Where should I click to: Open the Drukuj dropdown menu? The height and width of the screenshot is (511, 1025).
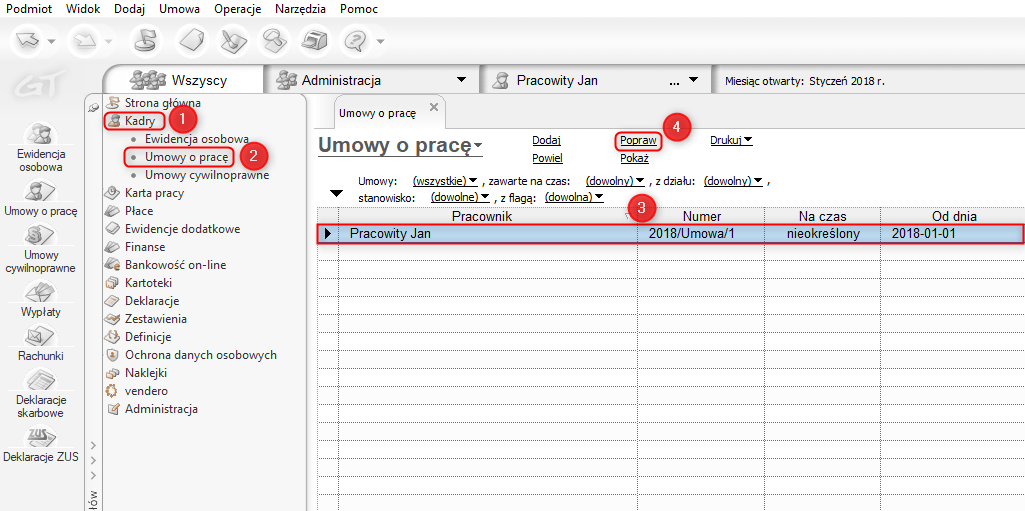731,140
